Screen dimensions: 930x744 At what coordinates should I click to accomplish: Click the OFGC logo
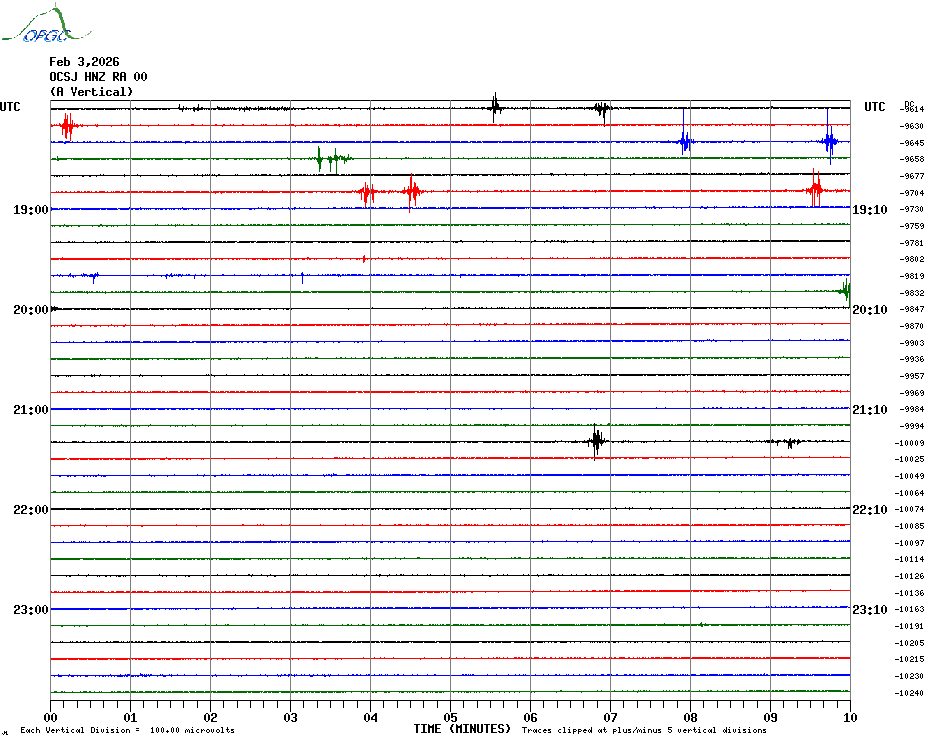tap(46, 24)
